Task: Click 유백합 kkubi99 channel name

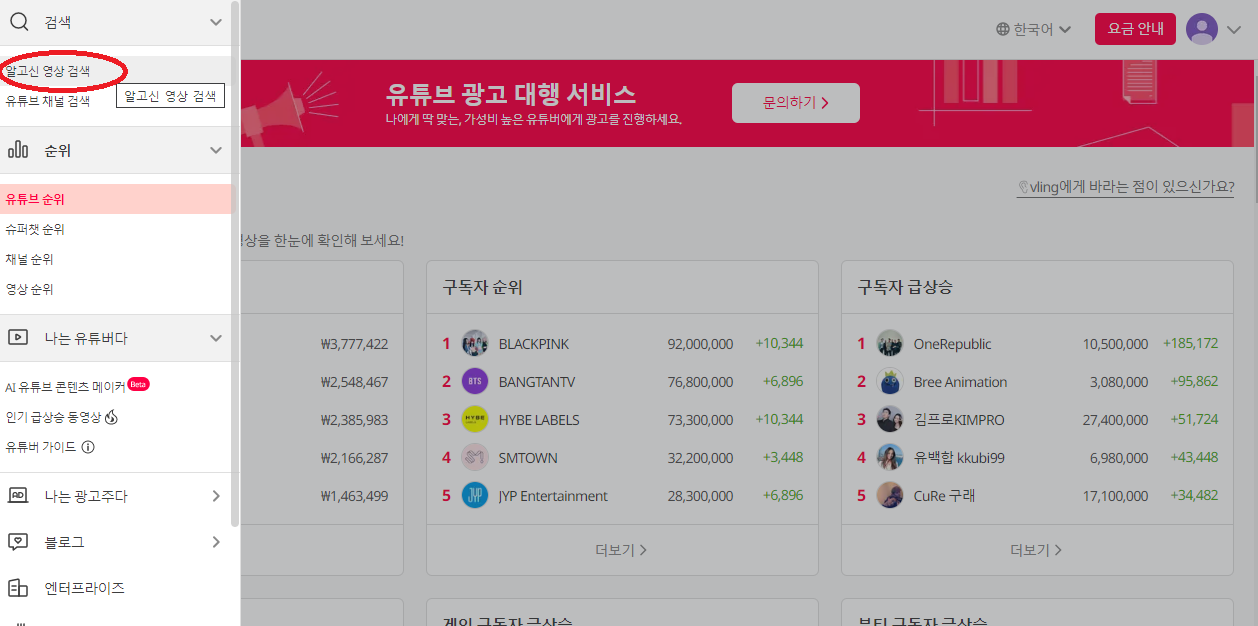Action: pyautogui.click(x=959, y=458)
